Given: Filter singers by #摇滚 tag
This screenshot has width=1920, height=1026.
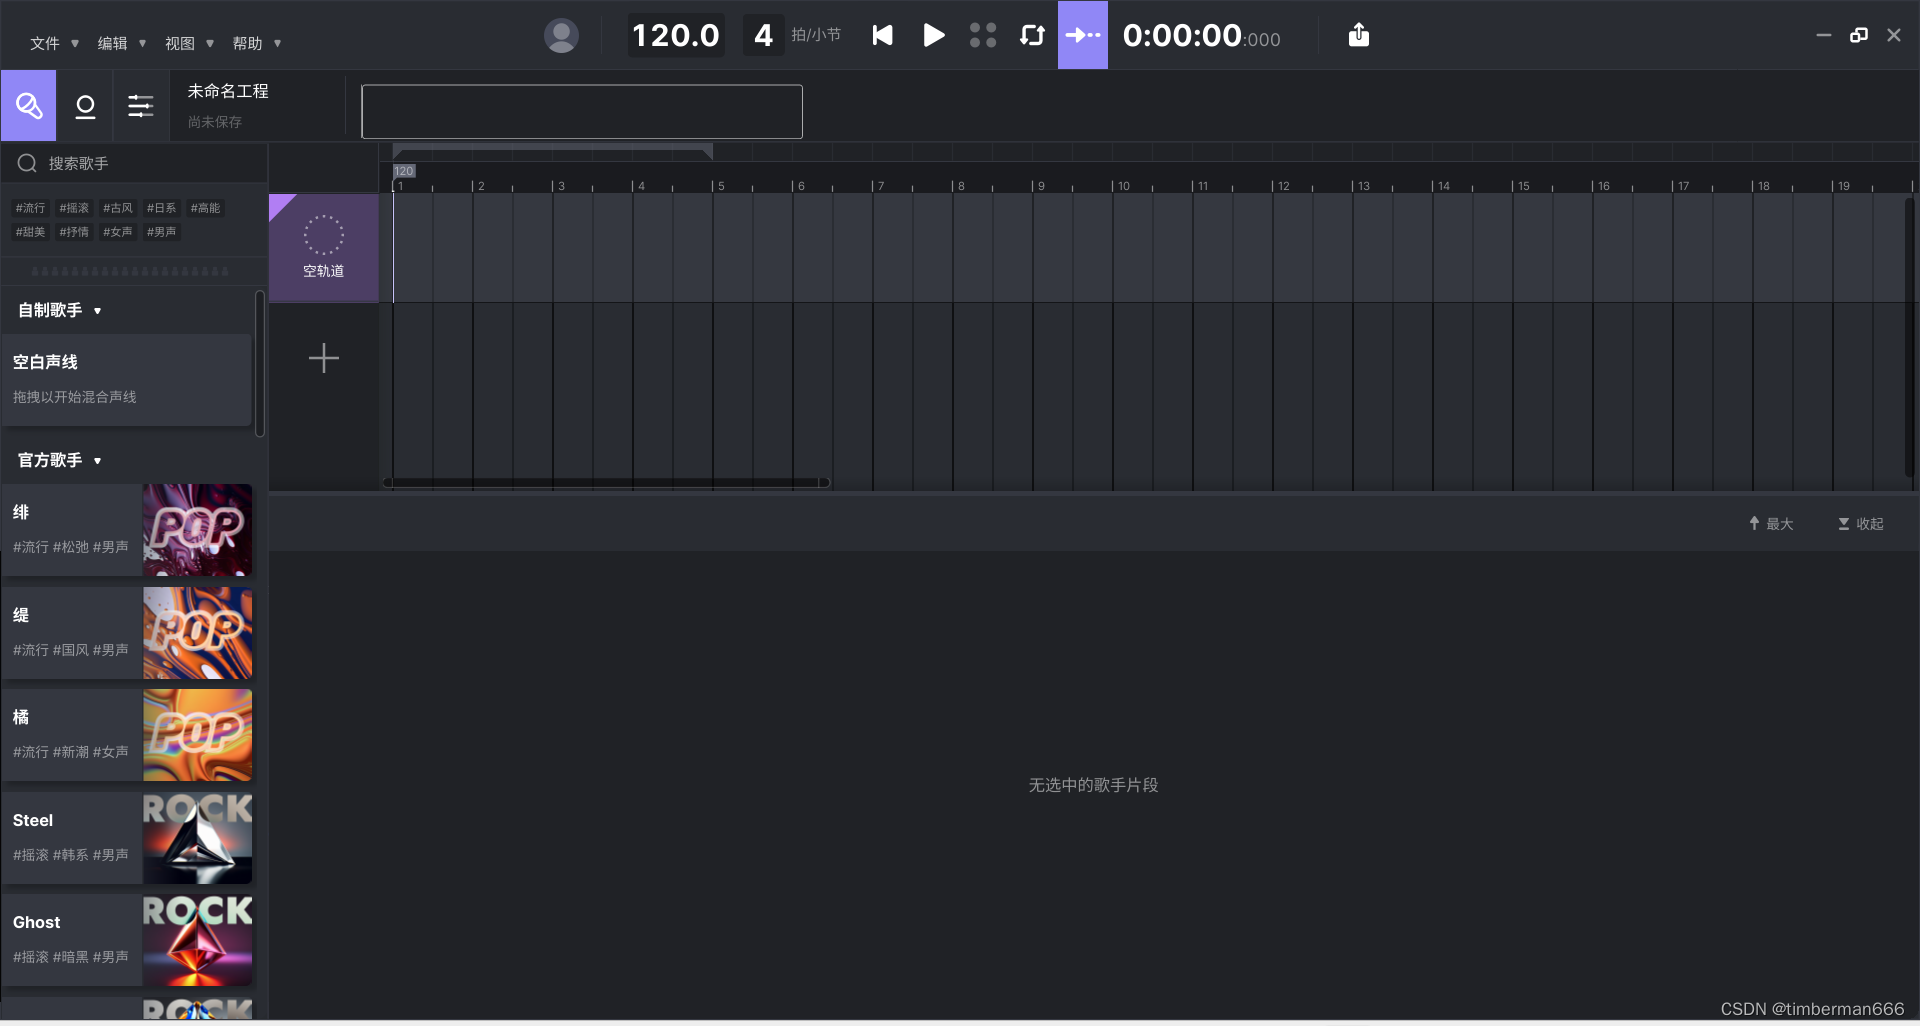Looking at the screenshot, I should (74, 208).
